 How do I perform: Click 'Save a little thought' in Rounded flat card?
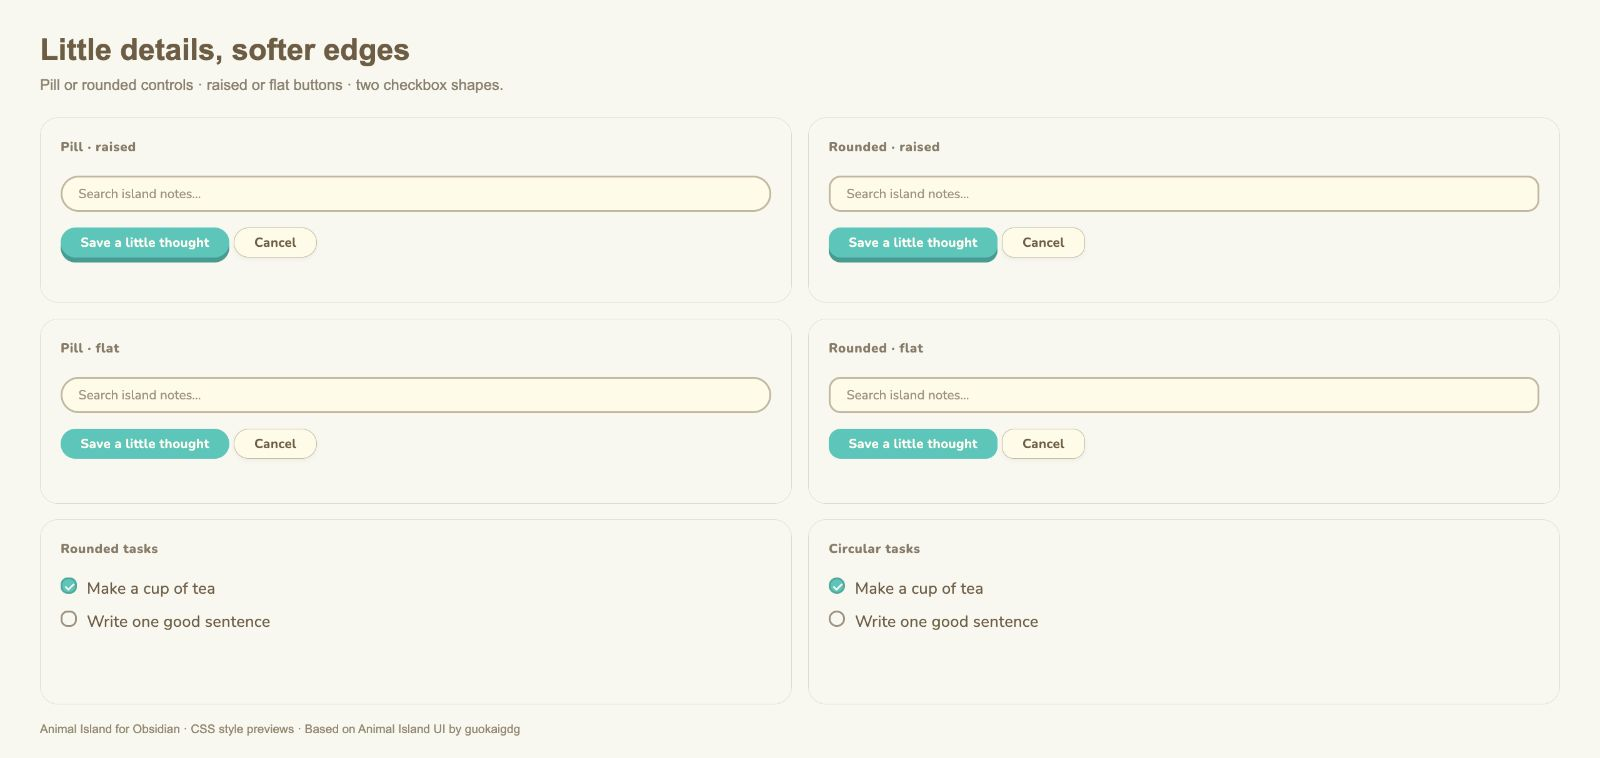(913, 444)
